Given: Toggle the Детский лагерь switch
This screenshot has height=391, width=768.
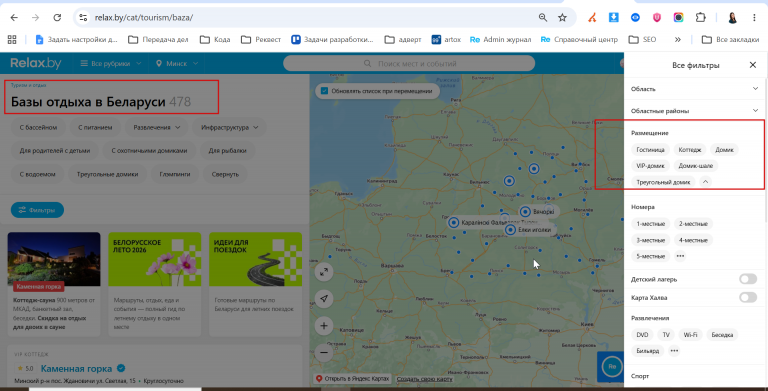Looking at the screenshot, I should point(748,279).
